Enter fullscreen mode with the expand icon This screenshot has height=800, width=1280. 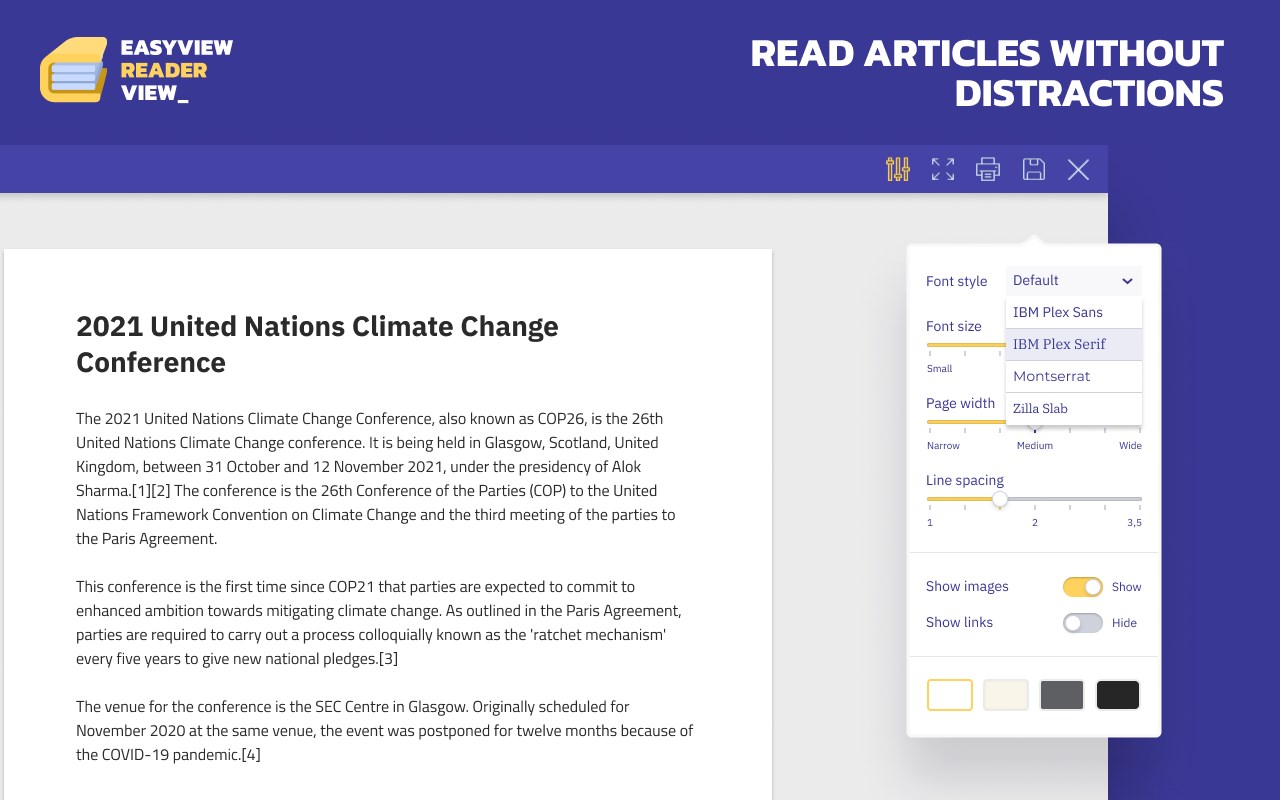click(x=943, y=169)
